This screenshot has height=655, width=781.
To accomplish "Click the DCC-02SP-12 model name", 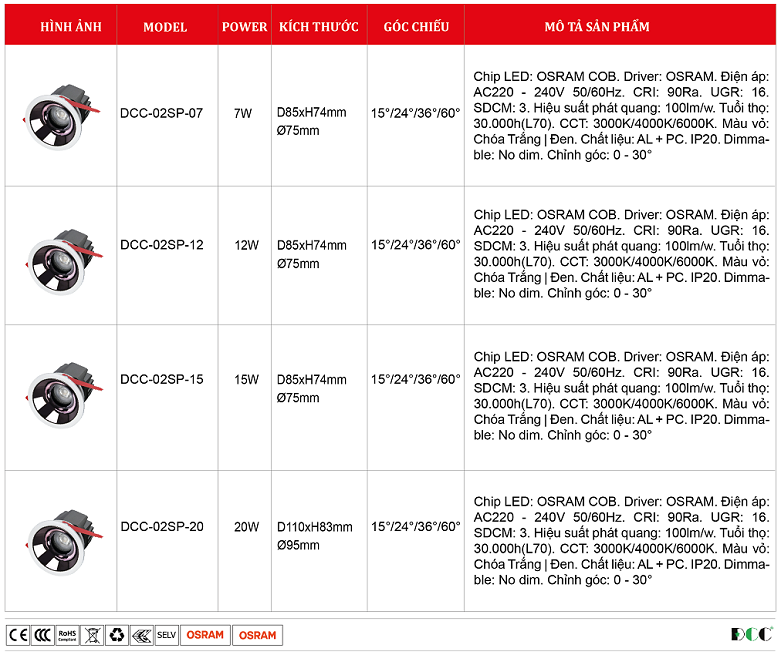I will [x=162, y=245].
